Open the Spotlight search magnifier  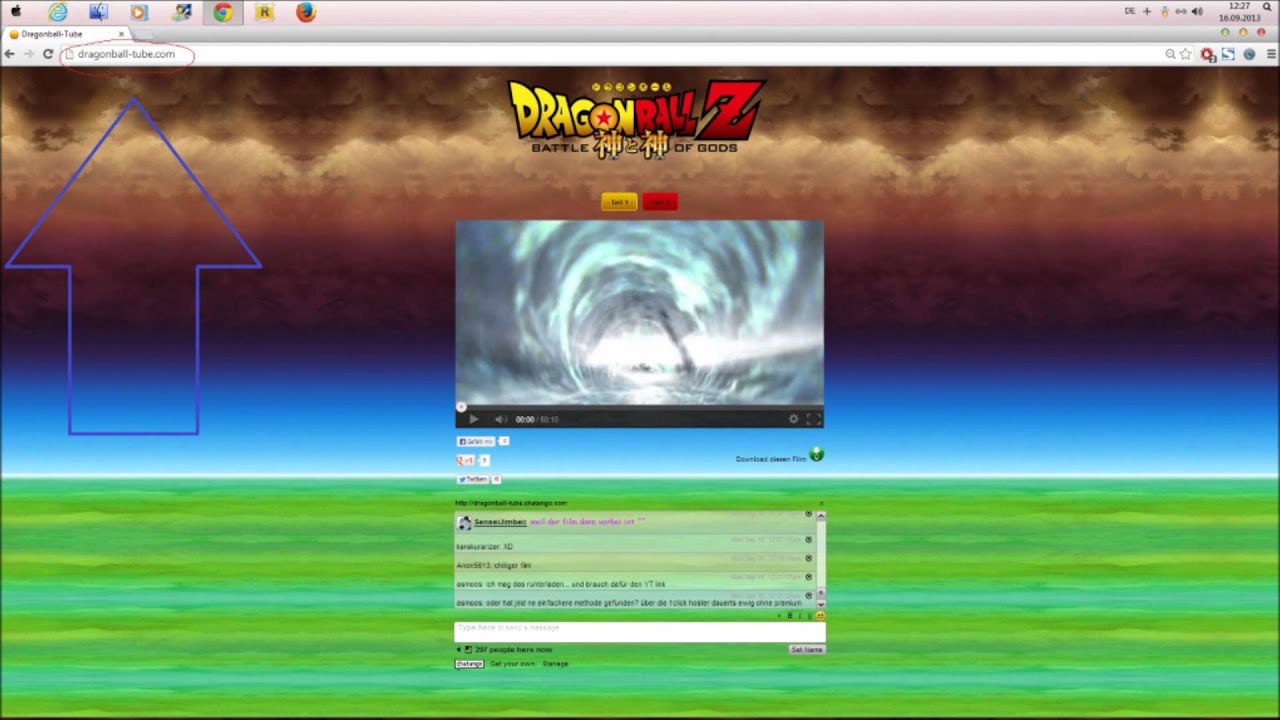1267,6
